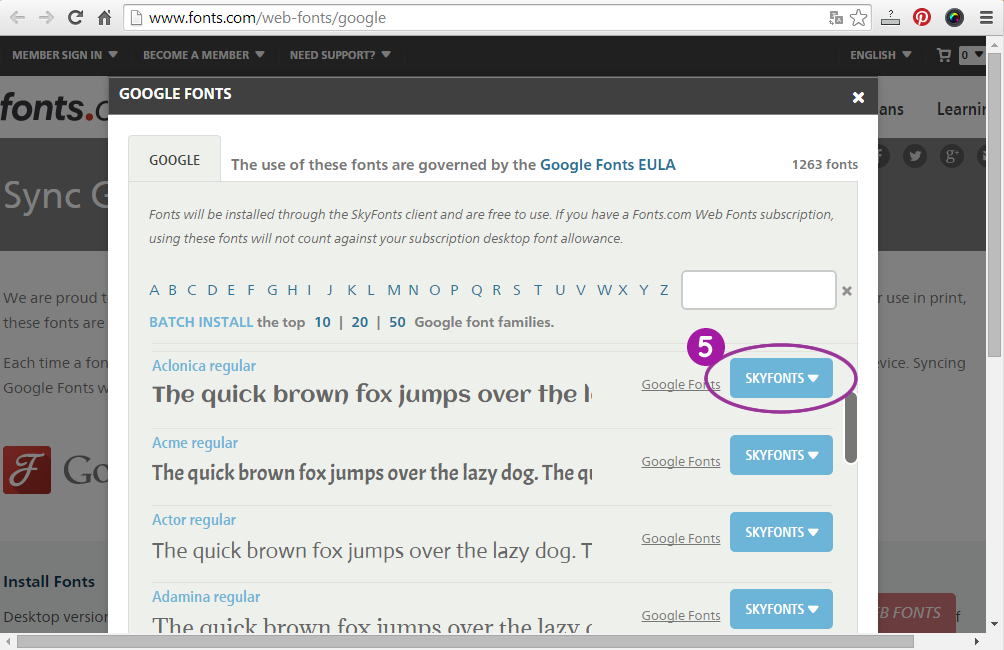
Task: Filter fonts by letter M
Action: (394, 290)
